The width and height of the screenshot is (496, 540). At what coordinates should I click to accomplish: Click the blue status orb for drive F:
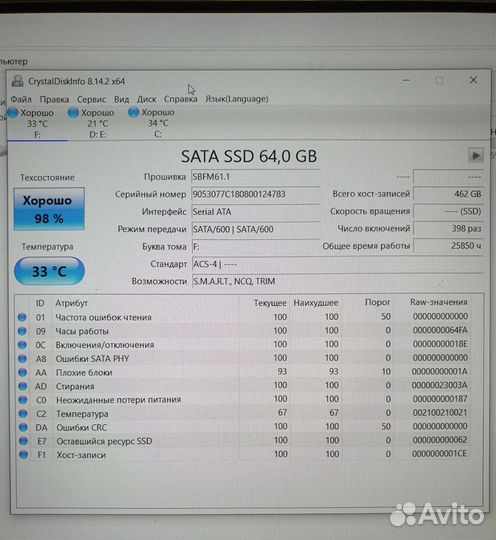coord(13,113)
